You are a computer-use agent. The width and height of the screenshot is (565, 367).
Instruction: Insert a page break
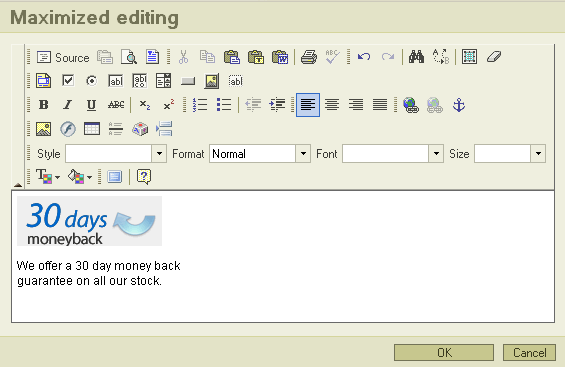point(164,129)
